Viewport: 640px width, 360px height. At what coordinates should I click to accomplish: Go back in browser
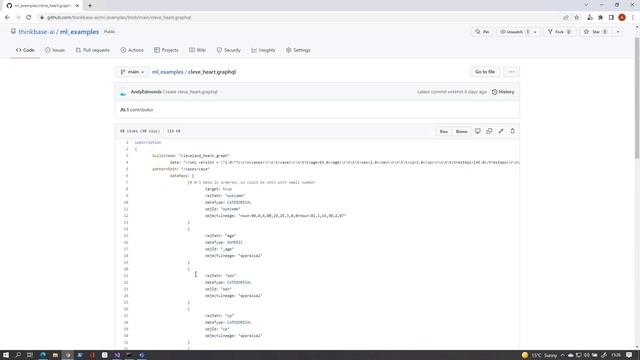pyautogui.click(x=7, y=18)
